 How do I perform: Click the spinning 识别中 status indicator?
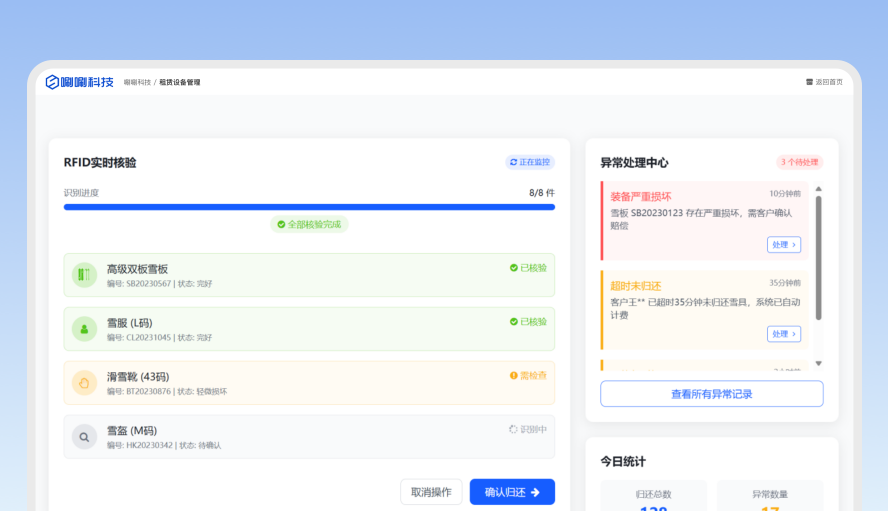tap(528, 429)
